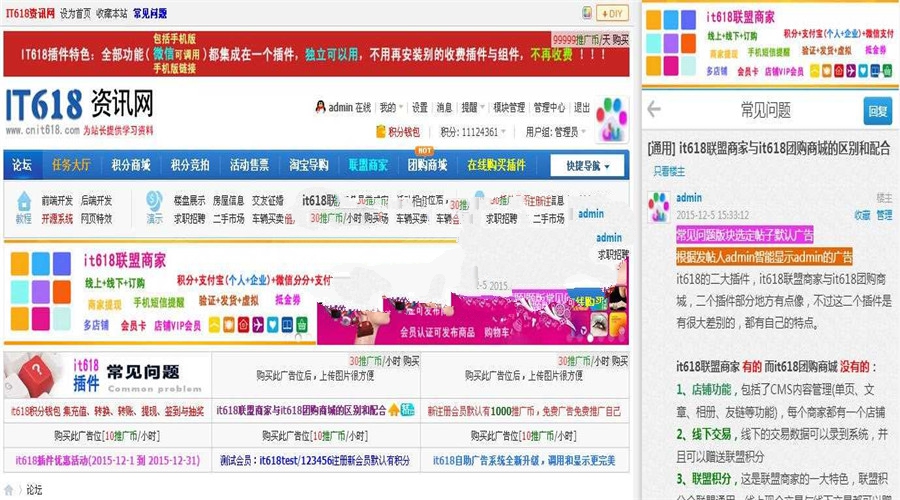This screenshot has width=900, height=500.
Task: Click the 演示 round icon
Action: (x=154, y=201)
